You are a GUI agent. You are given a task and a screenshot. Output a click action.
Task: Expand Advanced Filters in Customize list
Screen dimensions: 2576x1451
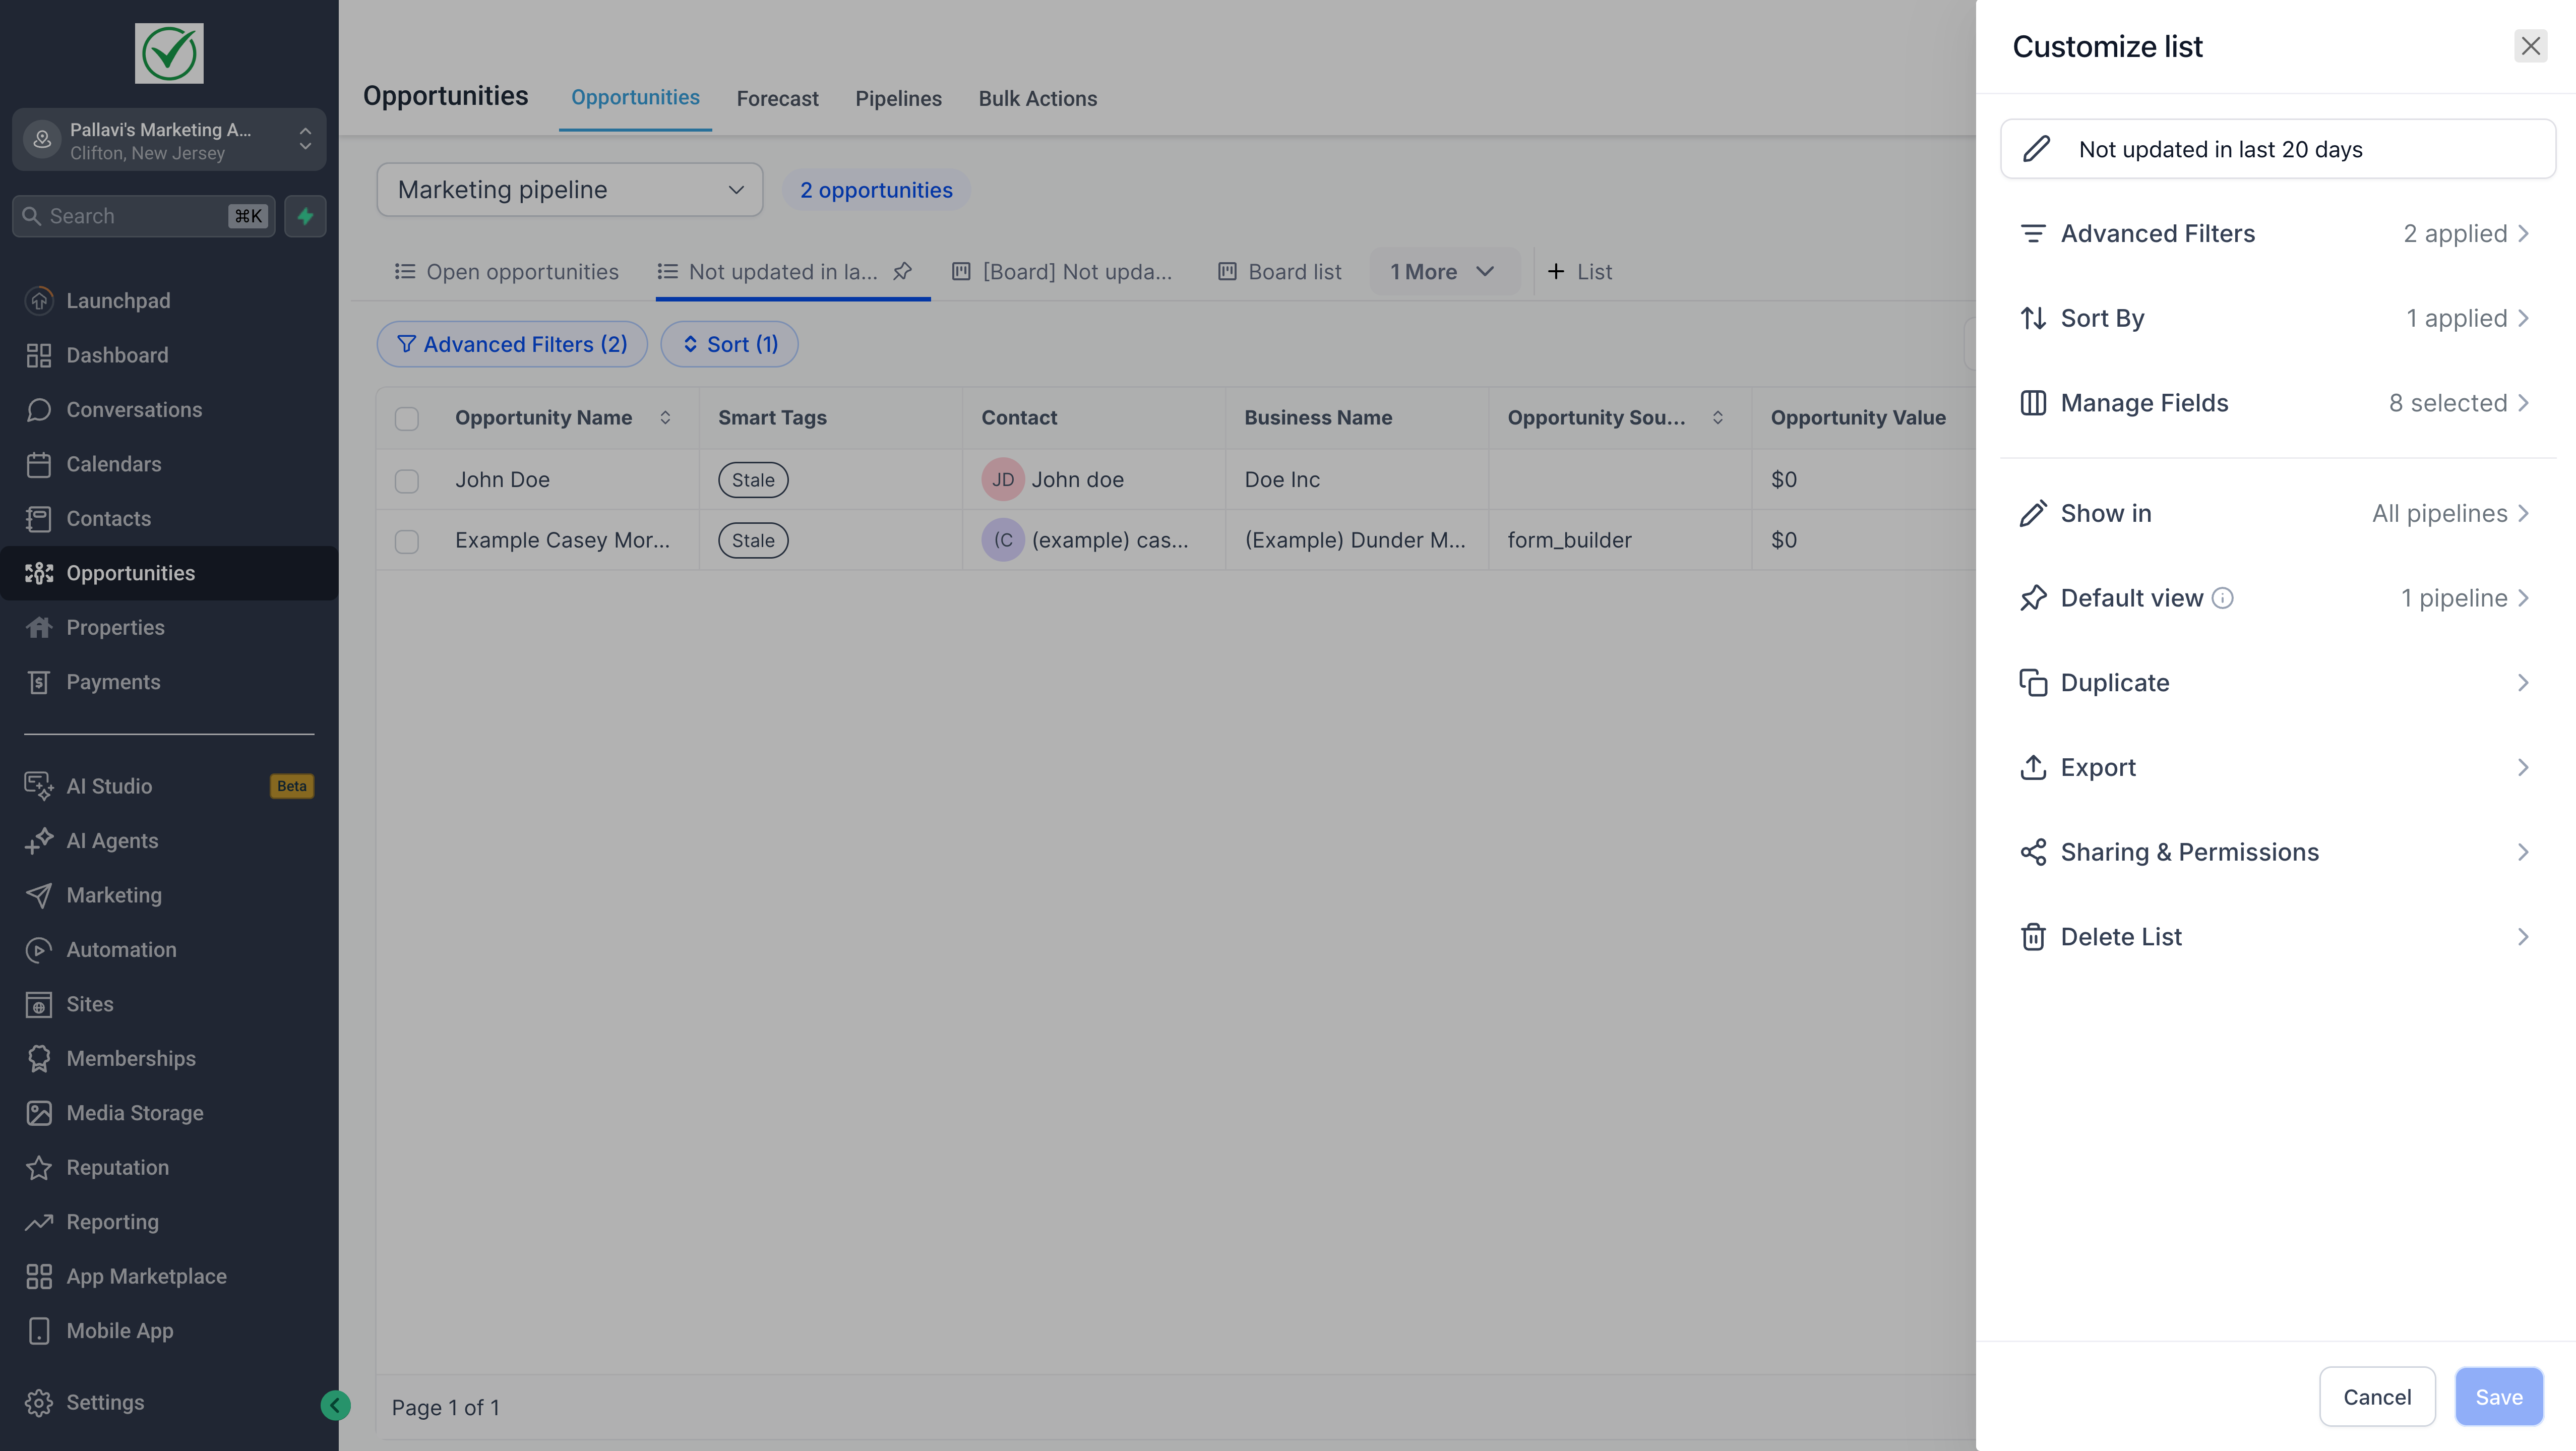tap(2277, 233)
